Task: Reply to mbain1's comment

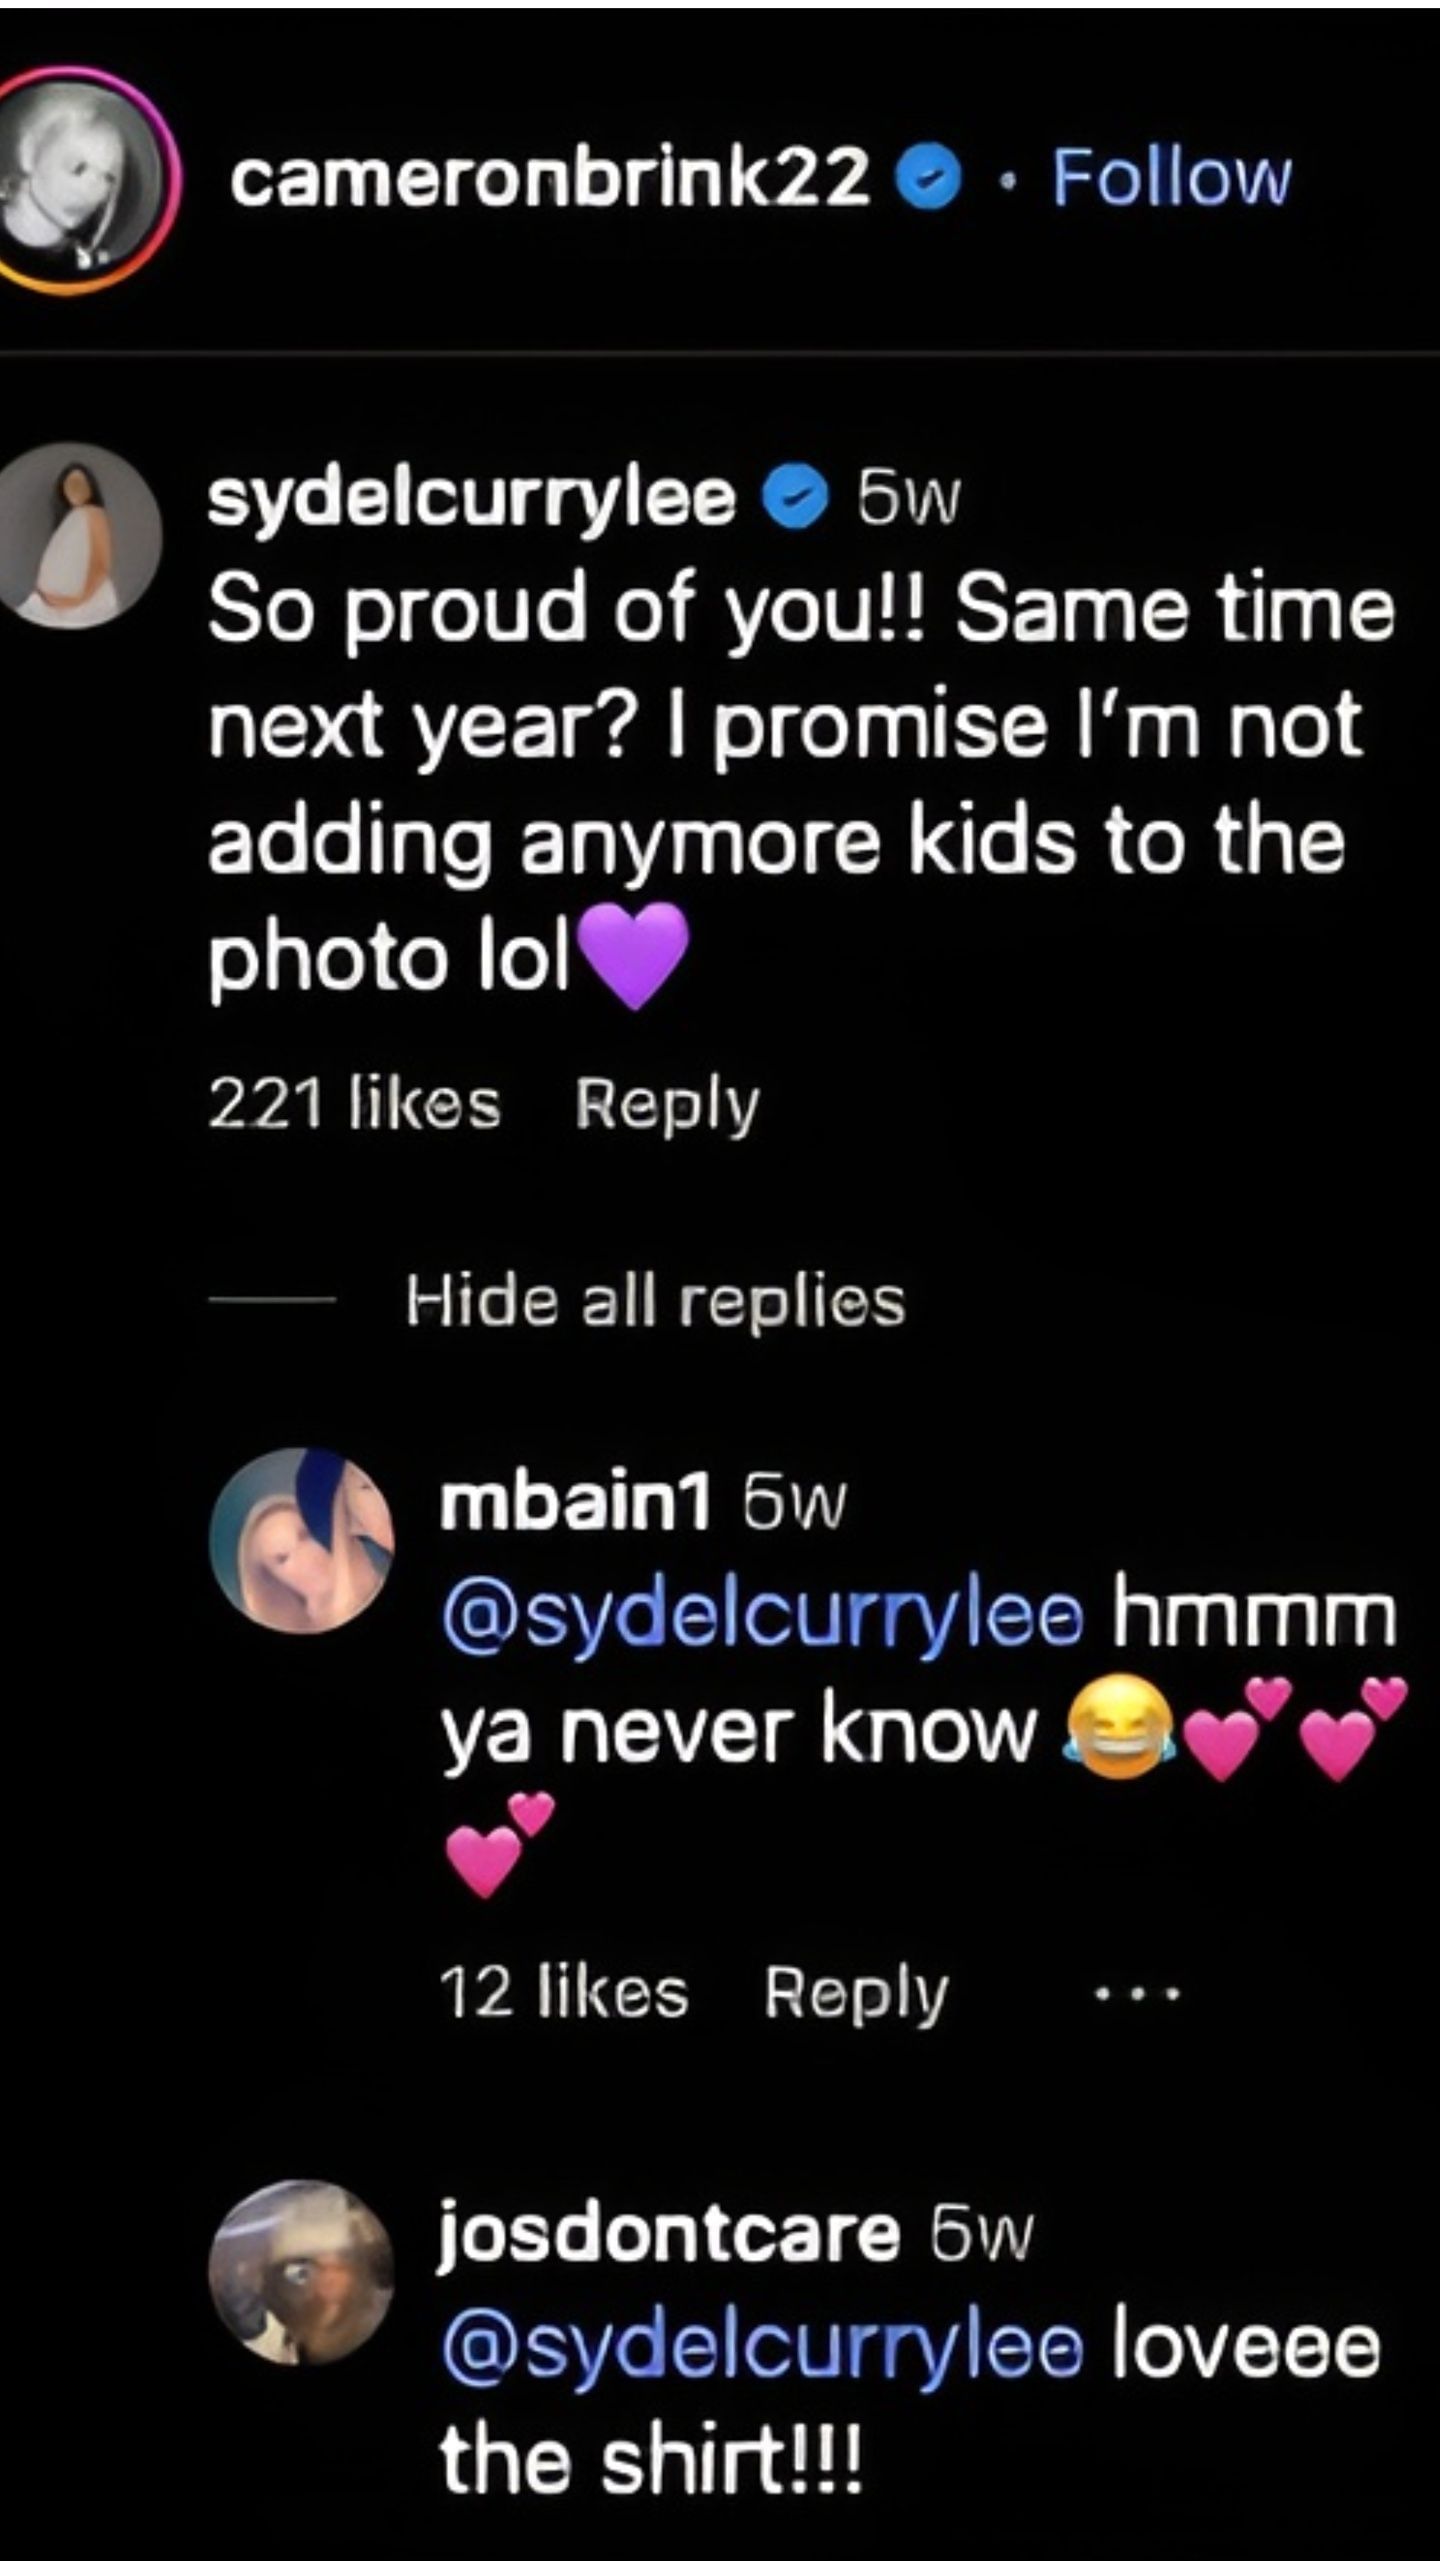Action: (855, 1994)
